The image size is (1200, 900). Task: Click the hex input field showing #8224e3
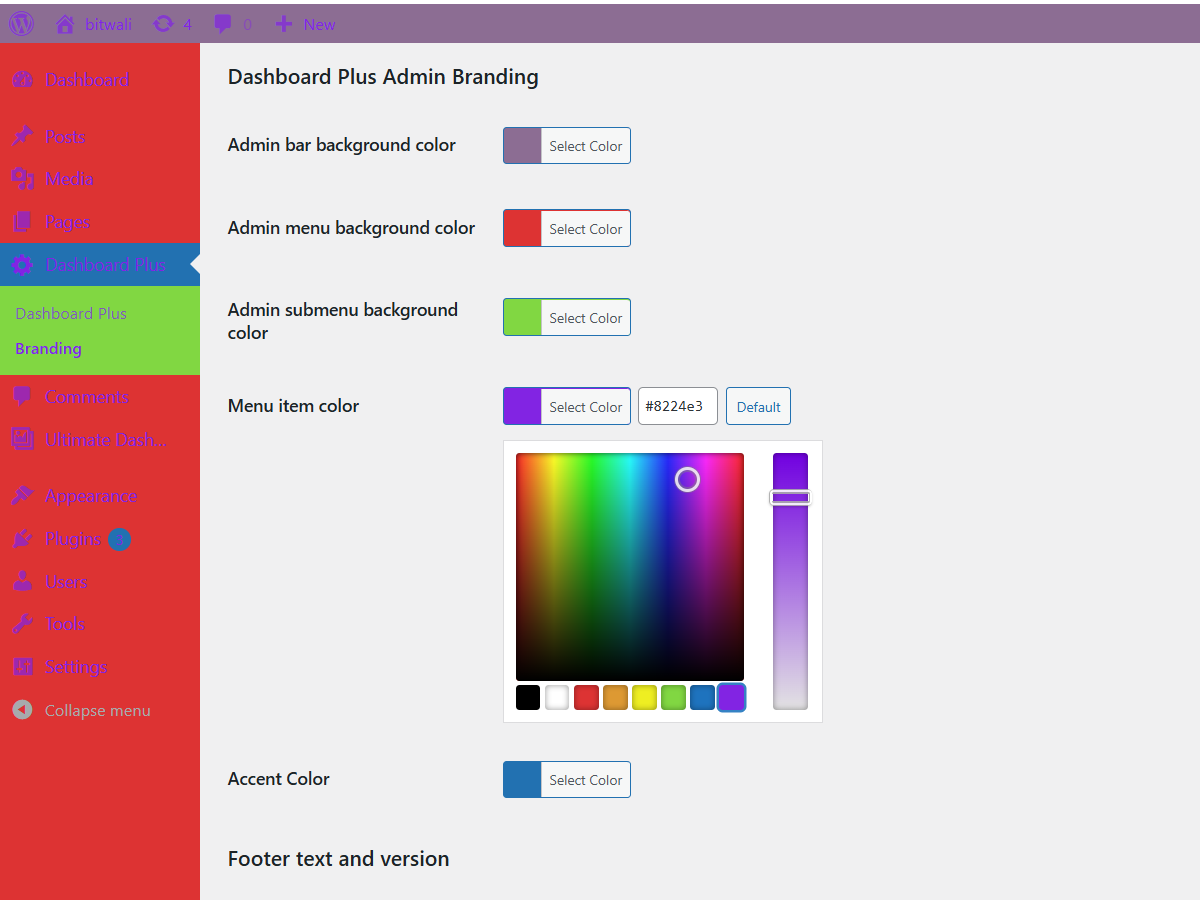click(678, 406)
